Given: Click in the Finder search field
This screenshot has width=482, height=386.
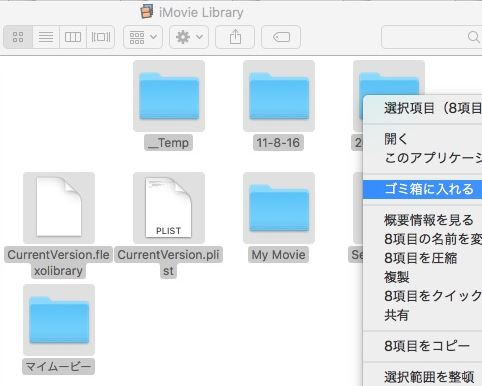Looking at the screenshot, I should (x=432, y=37).
